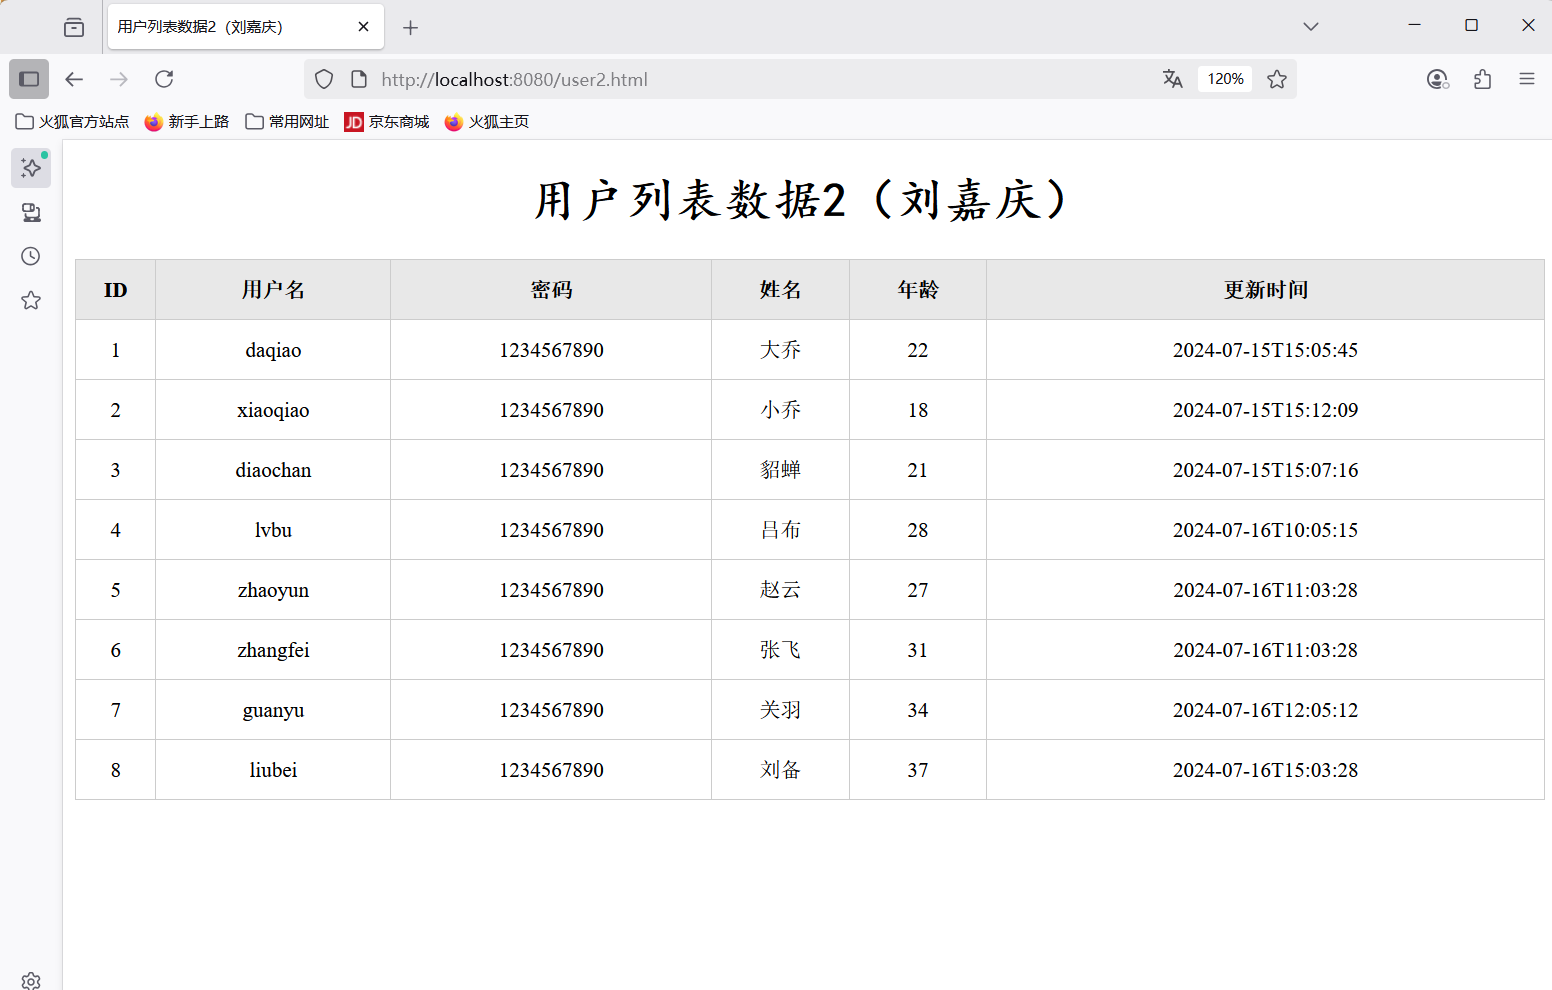
Task: Expand the list all tabs dropdown
Action: (x=1311, y=27)
